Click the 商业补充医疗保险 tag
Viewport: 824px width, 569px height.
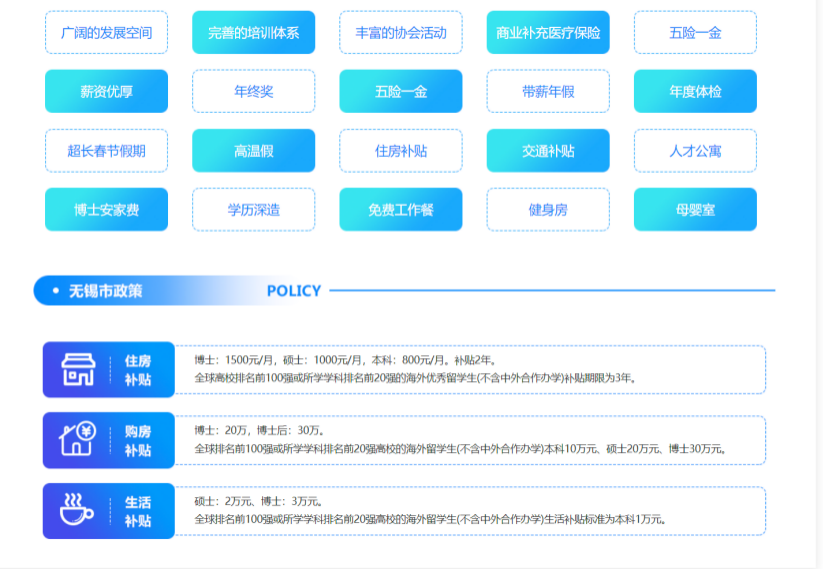548,33
